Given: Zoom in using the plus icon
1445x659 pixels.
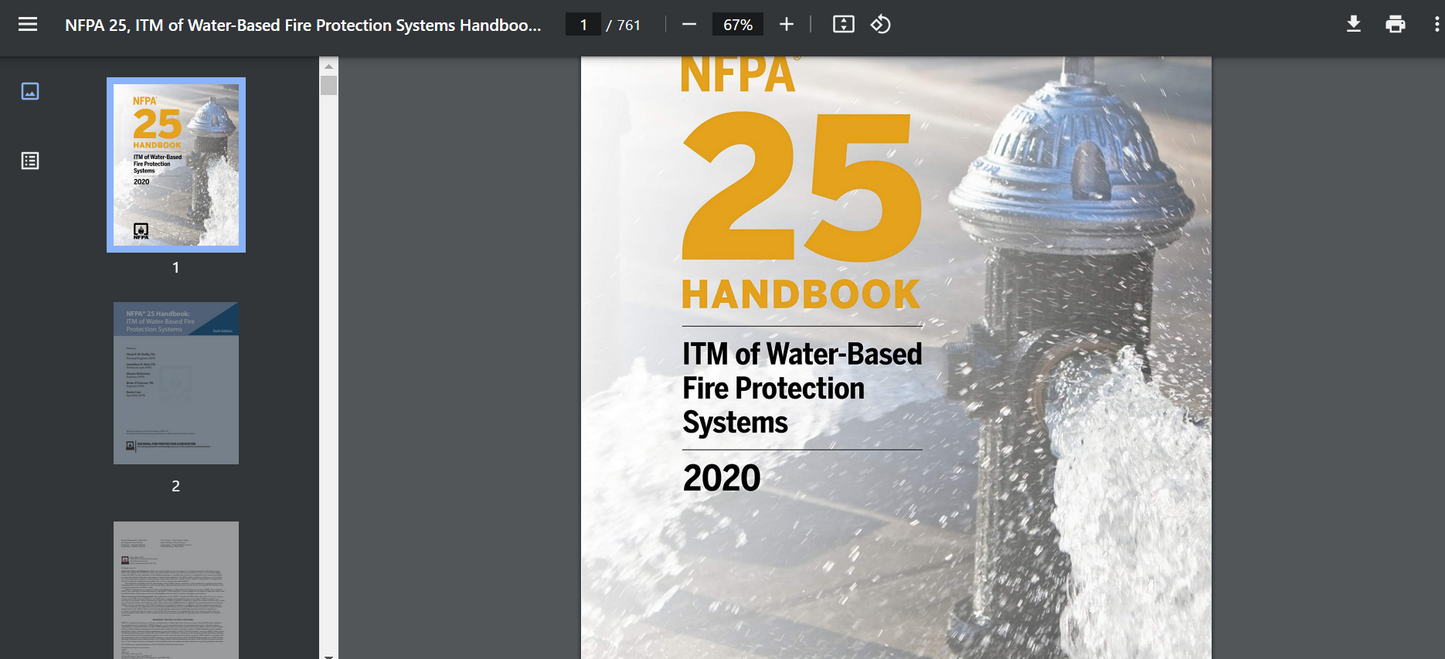Looking at the screenshot, I should pyautogui.click(x=785, y=23).
